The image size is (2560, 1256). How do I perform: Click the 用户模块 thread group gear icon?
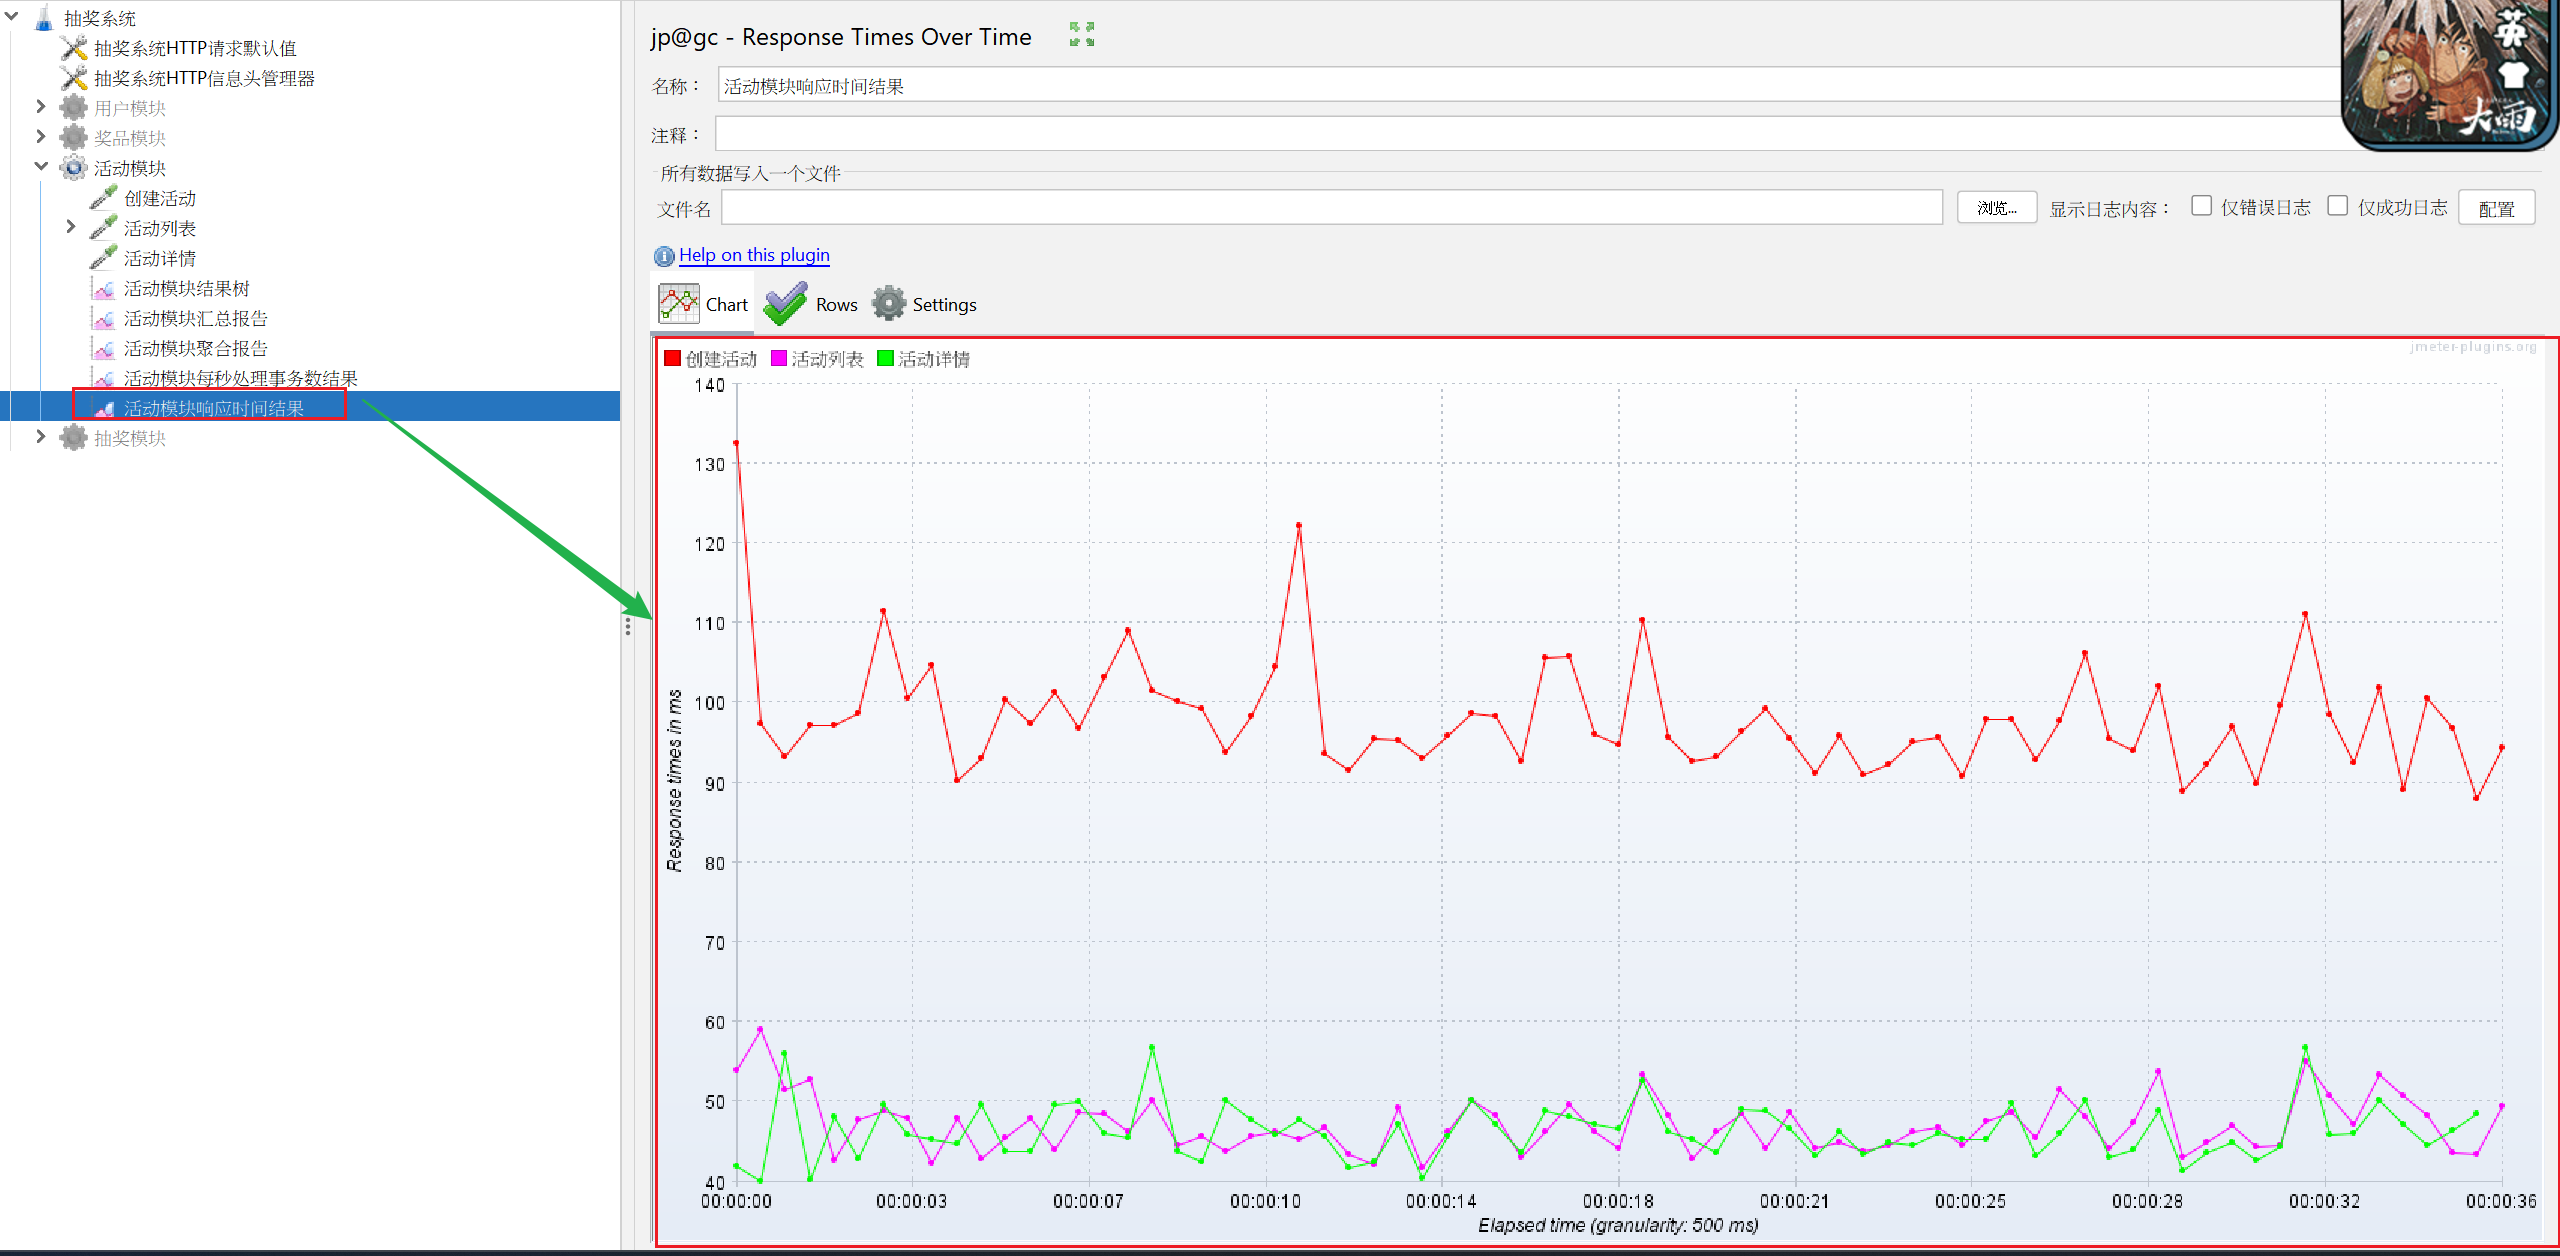click(74, 108)
